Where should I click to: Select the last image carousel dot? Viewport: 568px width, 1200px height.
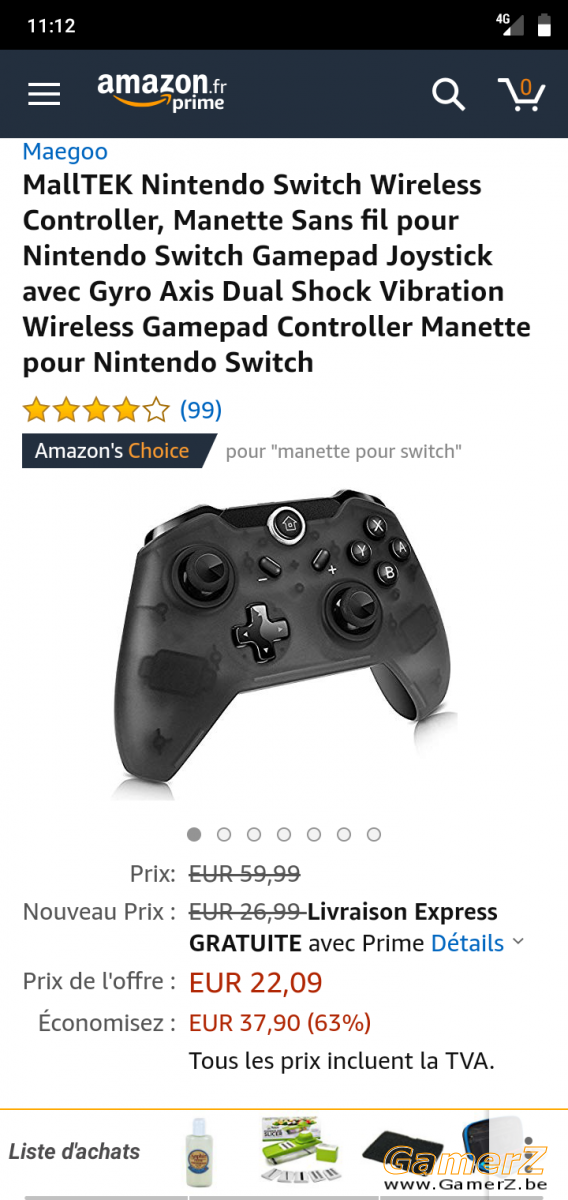(374, 834)
